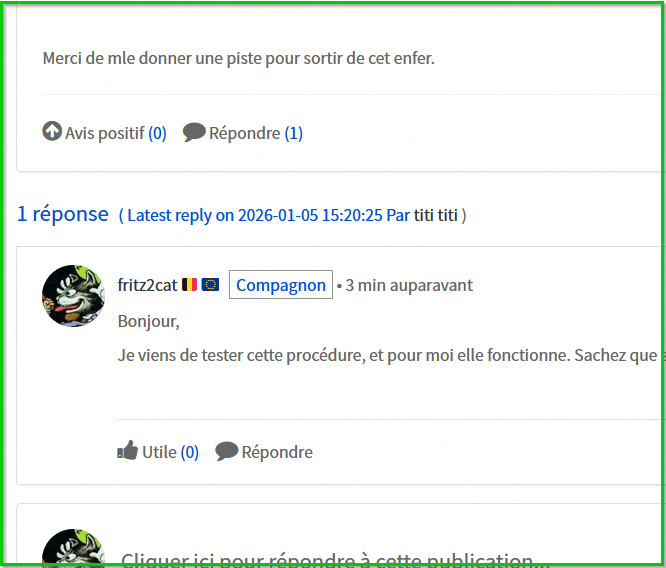The height and width of the screenshot is (568, 666).
Task: Click the speech bubble icon in fritz2cat's reply
Action: tap(227, 451)
